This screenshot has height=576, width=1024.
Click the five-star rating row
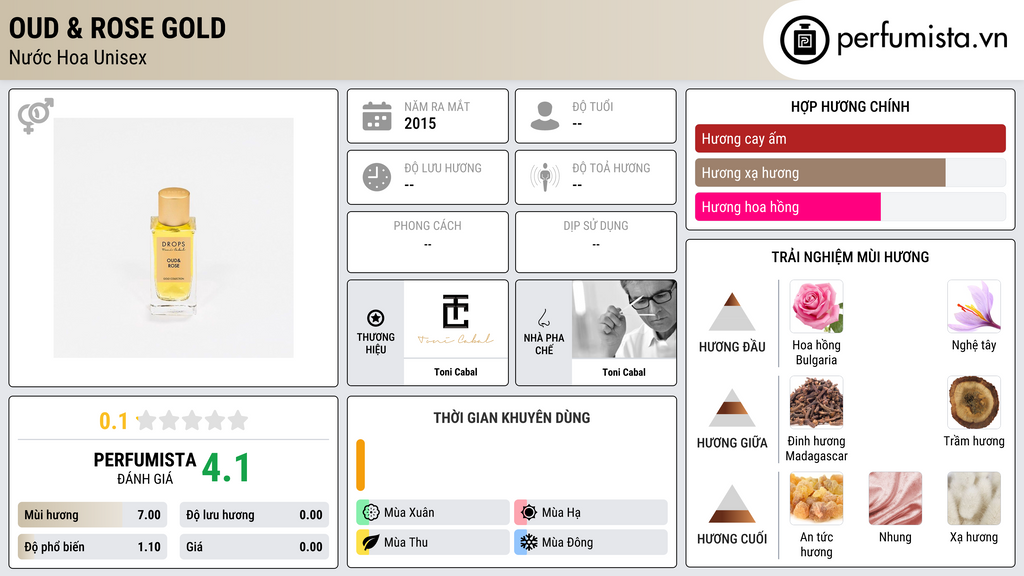click(x=192, y=420)
